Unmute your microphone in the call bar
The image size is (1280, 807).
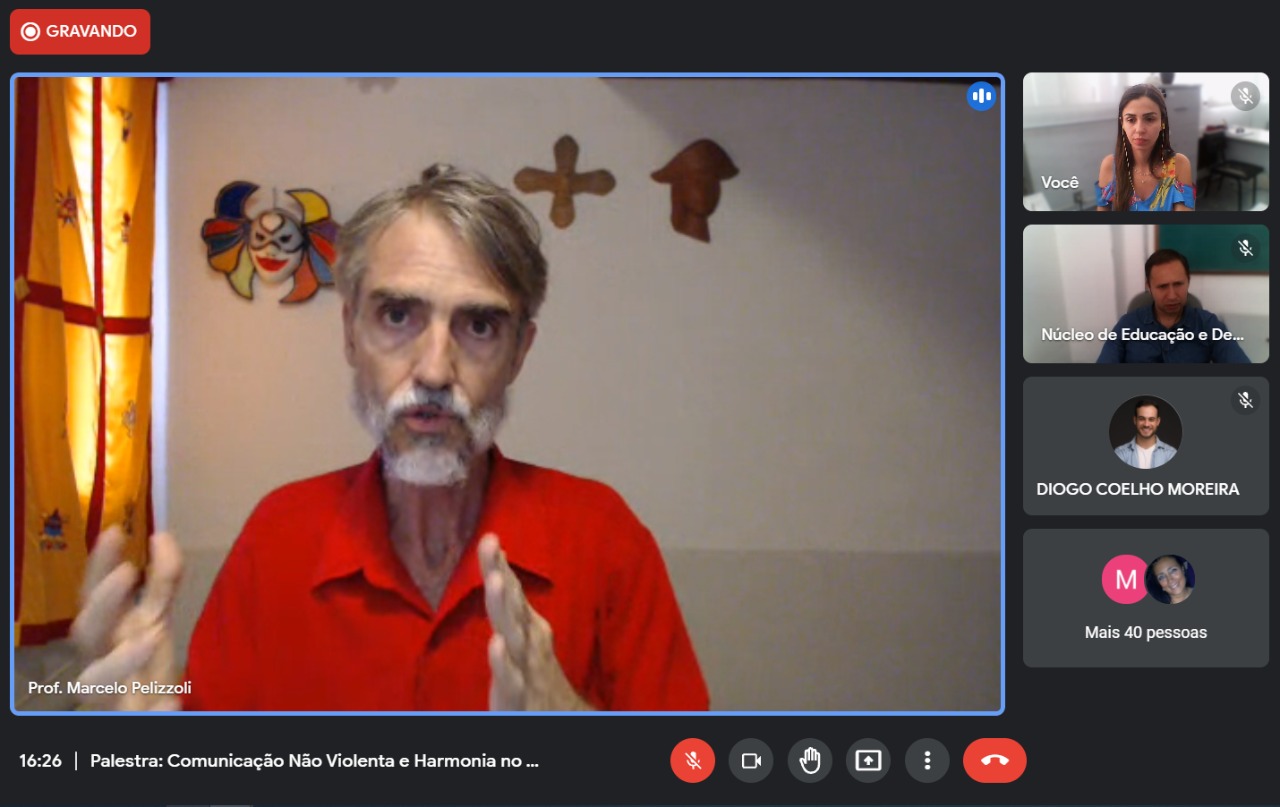(x=692, y=761)
